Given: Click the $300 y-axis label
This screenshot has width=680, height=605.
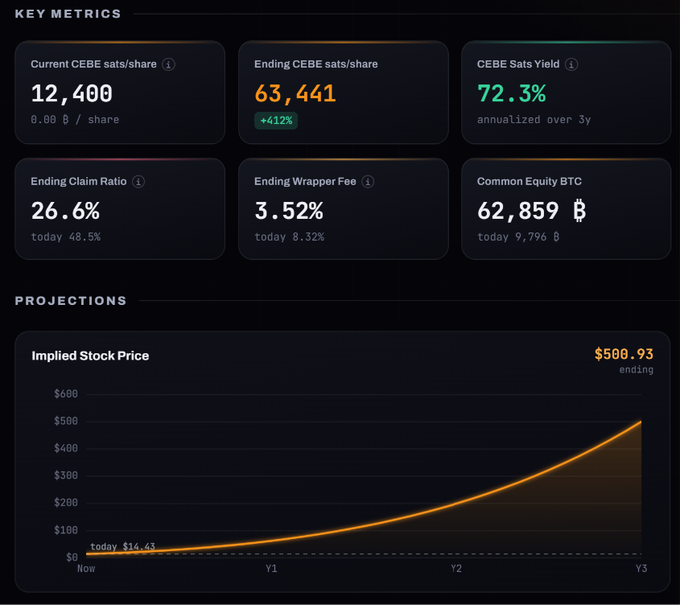Looking at the screenshot, I should 66,476.
